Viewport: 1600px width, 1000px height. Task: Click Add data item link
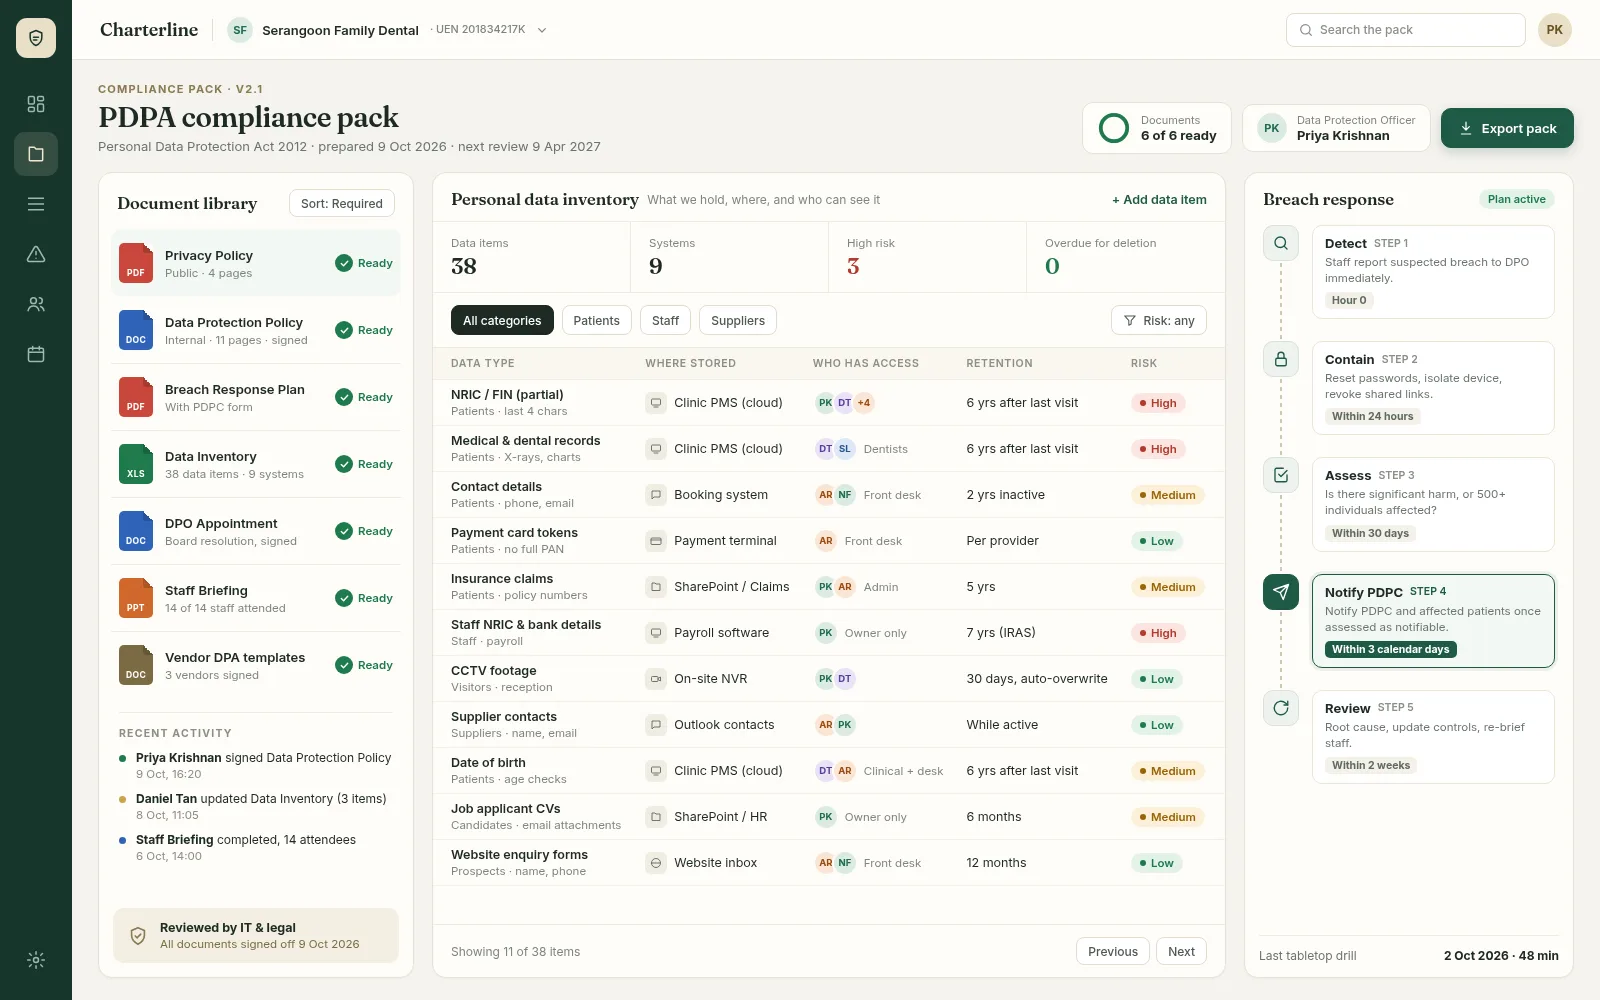(1159, 200)
